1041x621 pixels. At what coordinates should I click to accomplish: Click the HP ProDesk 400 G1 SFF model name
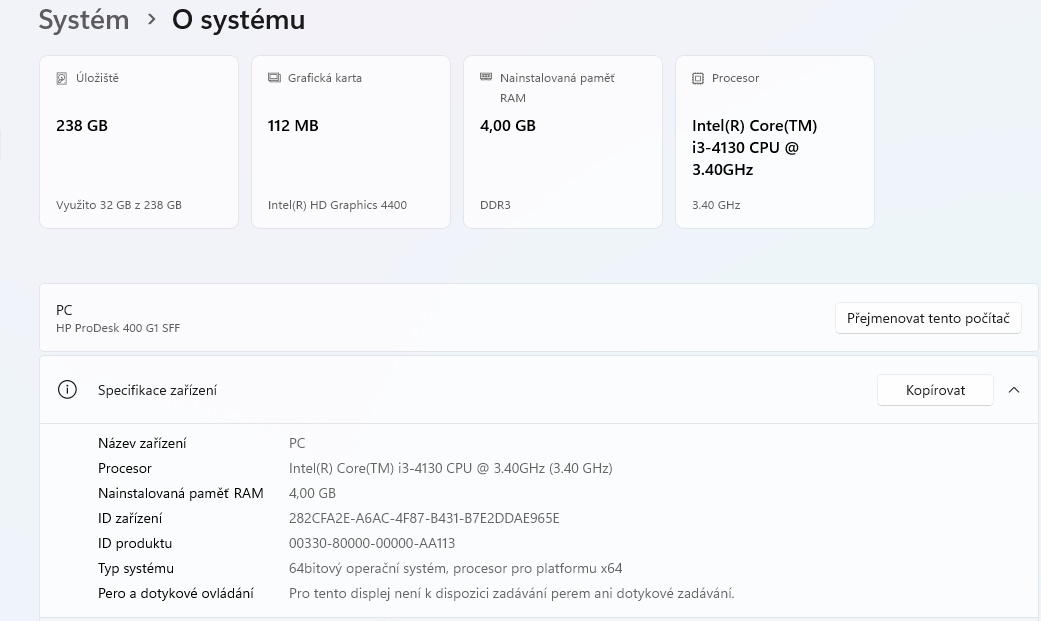[x=118, y=328]
